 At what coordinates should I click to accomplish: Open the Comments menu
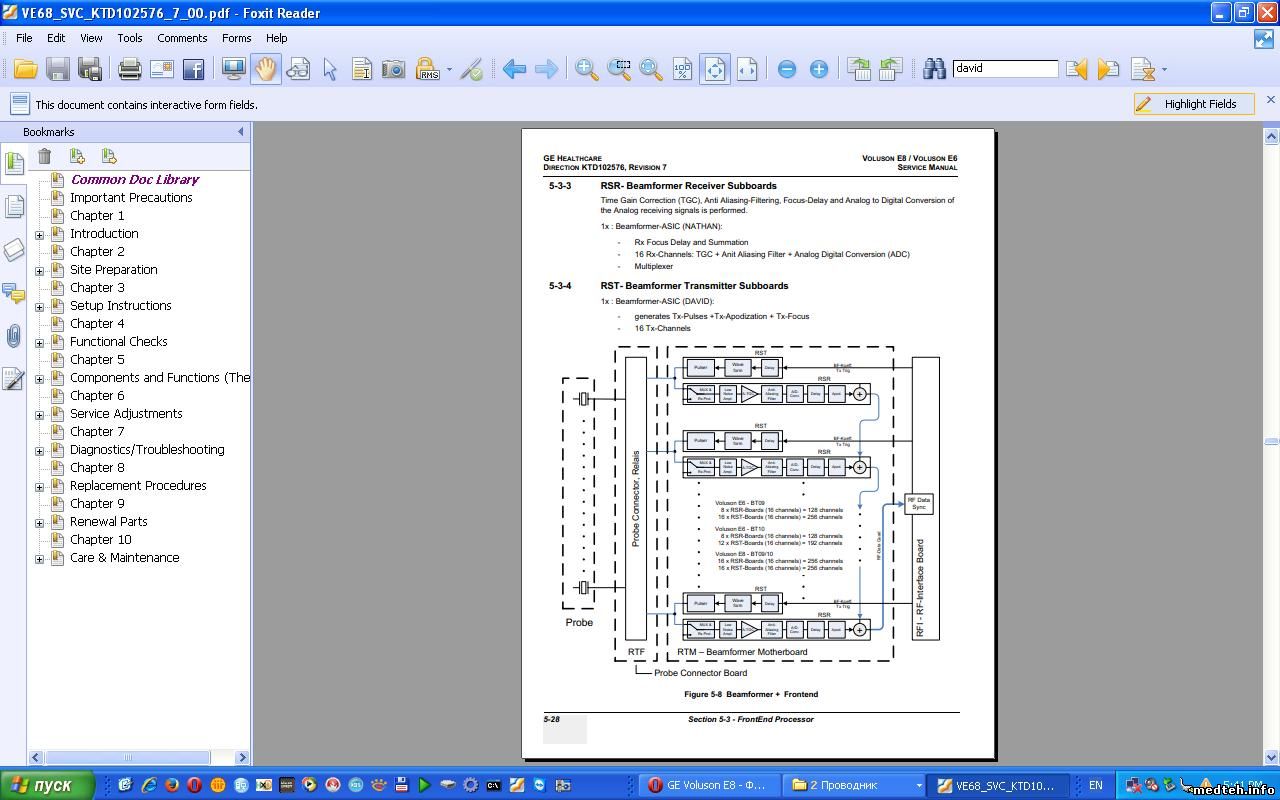point(182,38)
